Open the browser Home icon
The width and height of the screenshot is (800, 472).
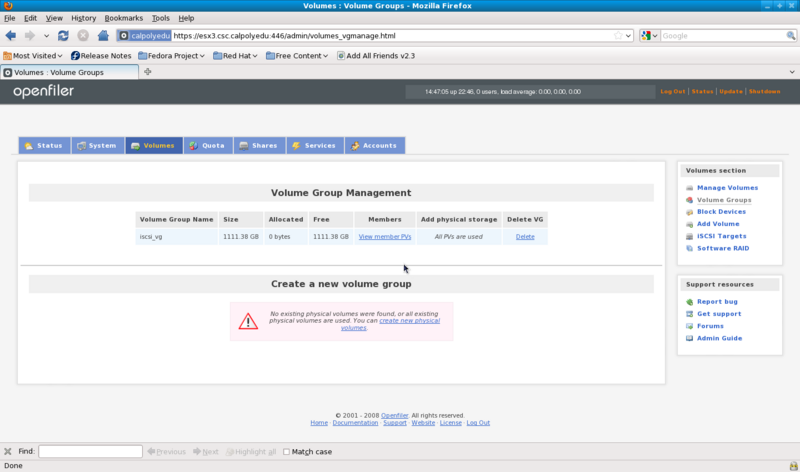click(103, 36)
